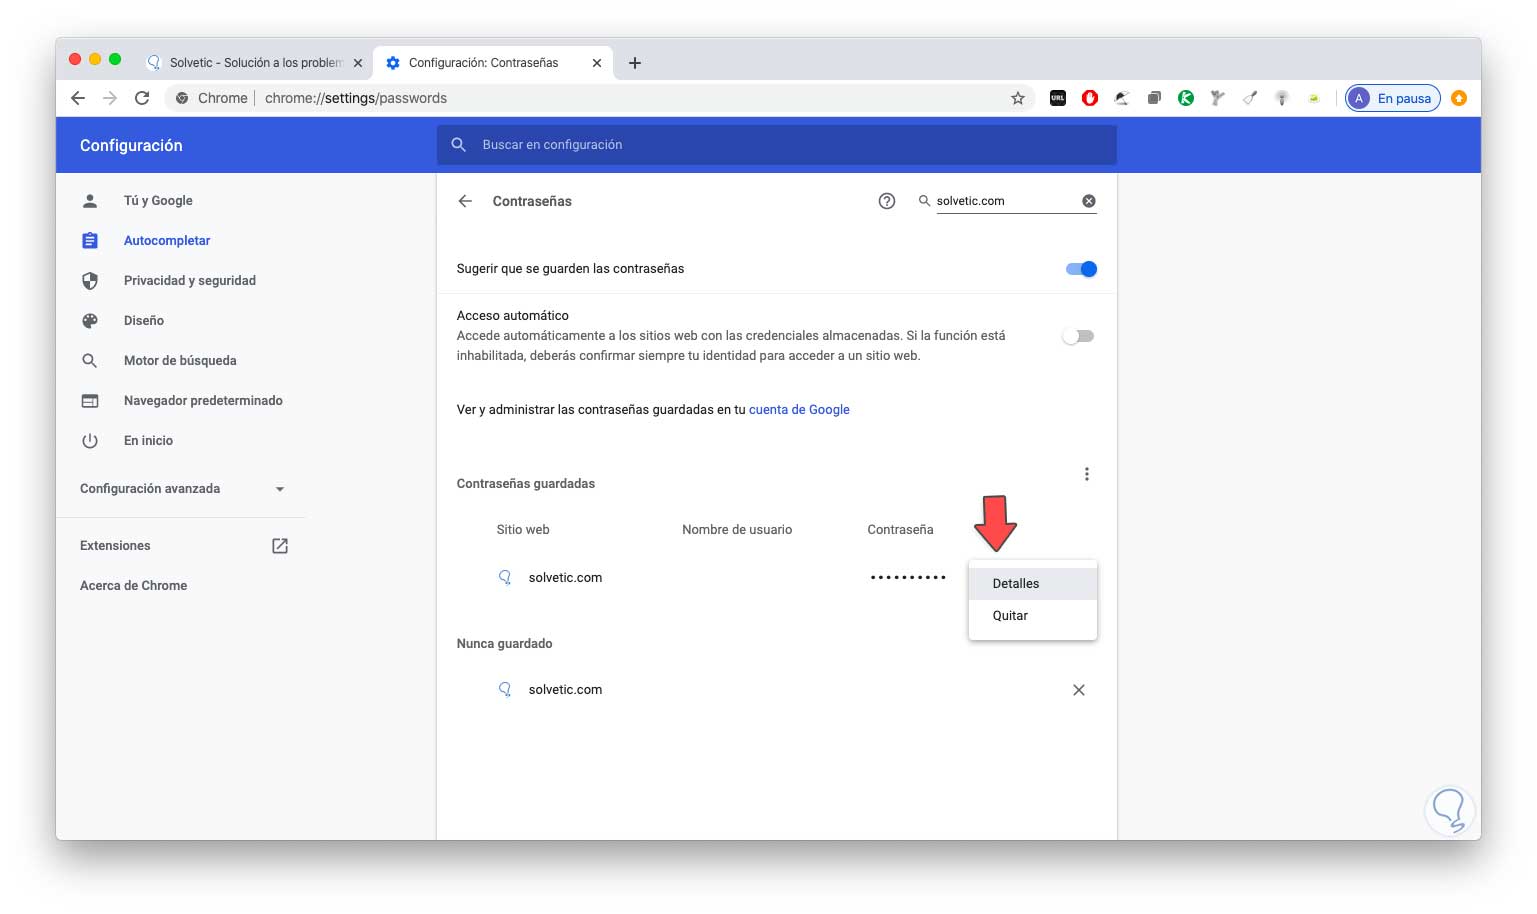Click the password search field
1537x914 pixels.
[x=1007, y=201]
